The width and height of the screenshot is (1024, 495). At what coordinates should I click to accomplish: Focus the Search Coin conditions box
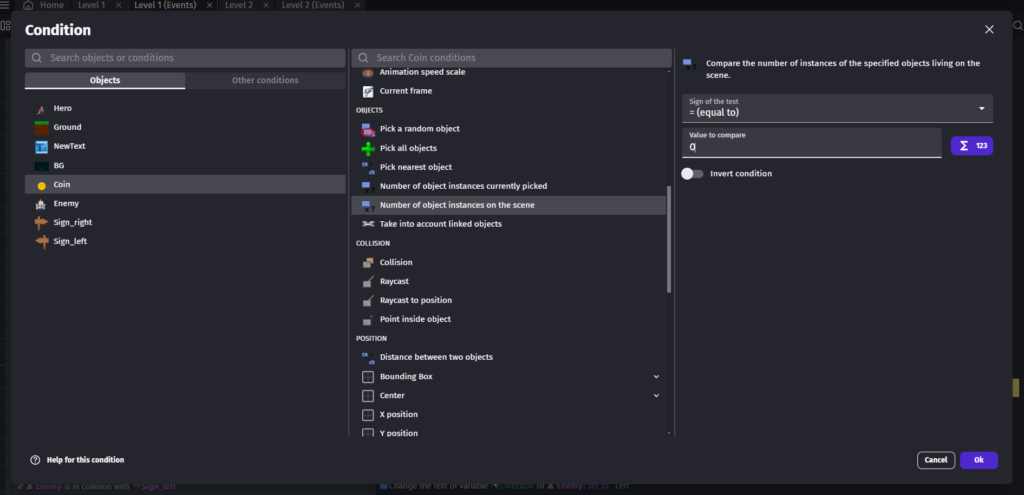(511, 57)
